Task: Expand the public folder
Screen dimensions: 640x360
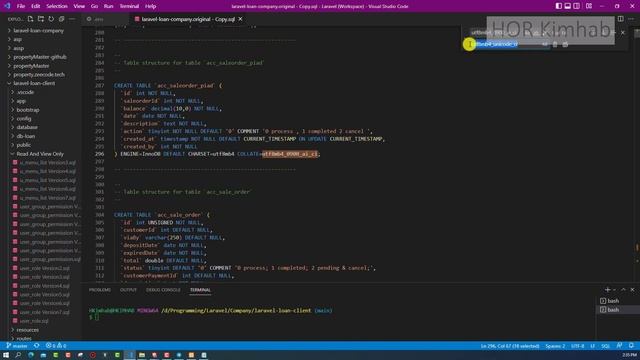Action: point(23,145)
